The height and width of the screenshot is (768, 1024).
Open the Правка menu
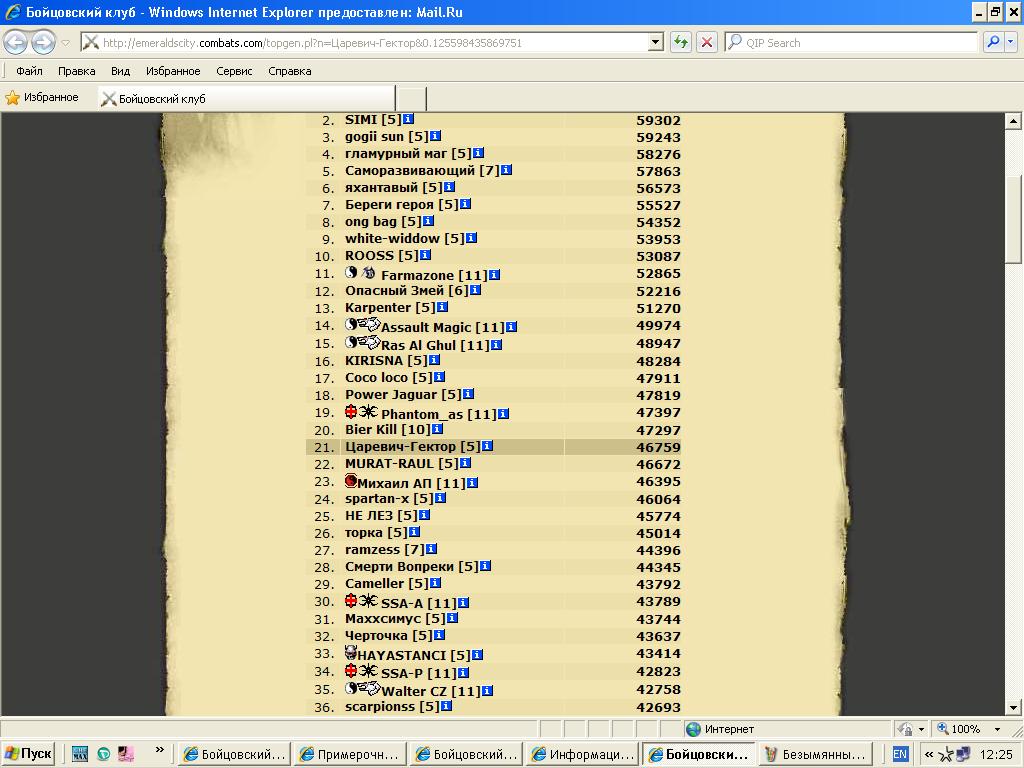76,71
